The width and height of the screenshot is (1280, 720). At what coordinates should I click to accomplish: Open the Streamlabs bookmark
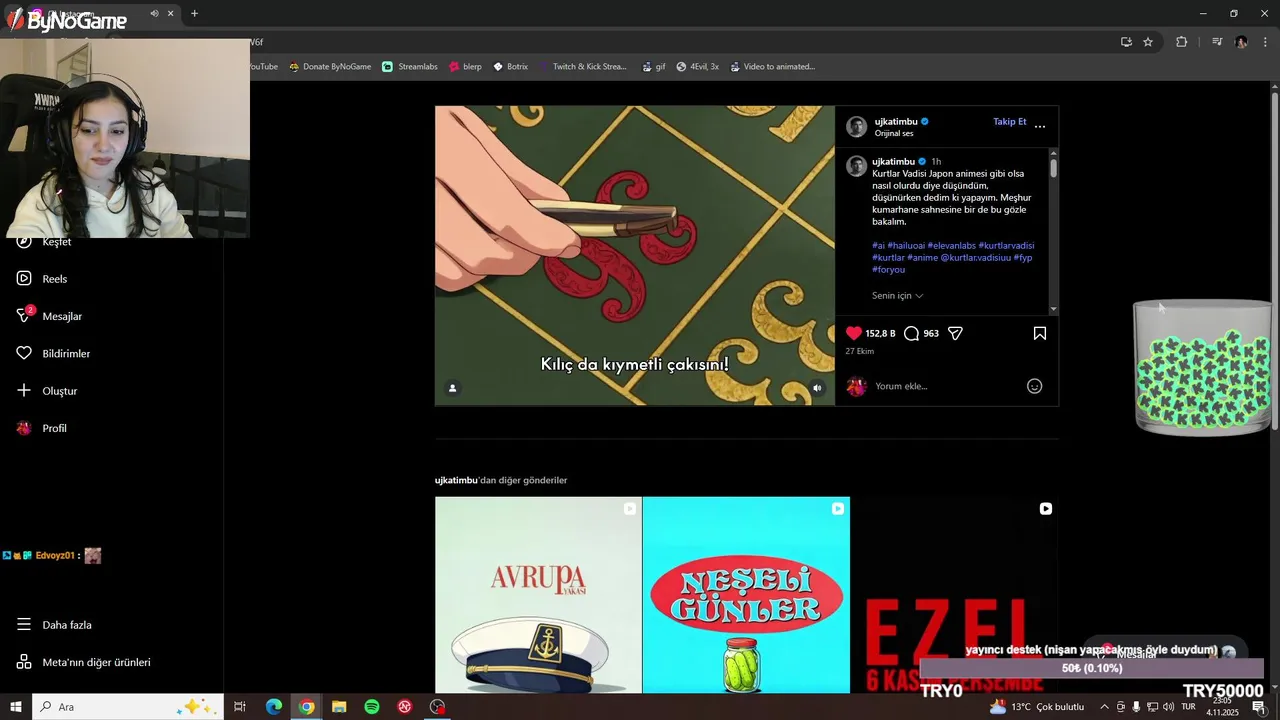410,67
